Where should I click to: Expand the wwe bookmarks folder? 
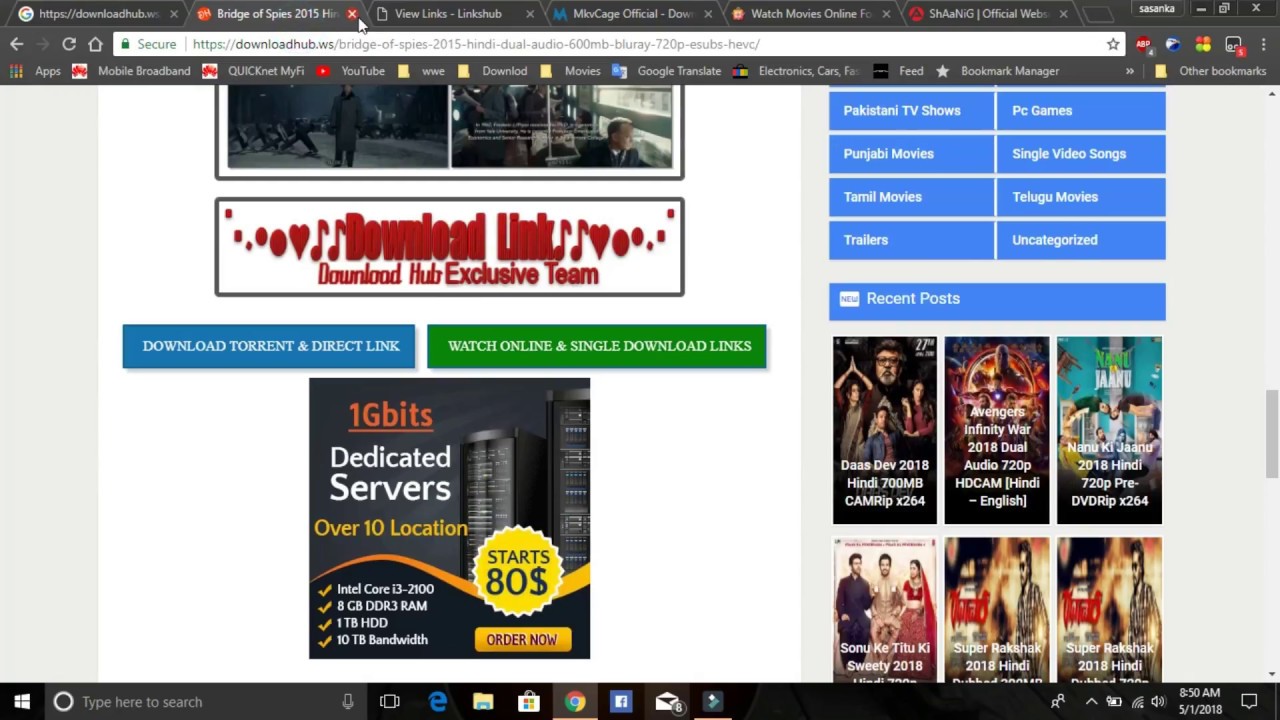pyautogui.click(x=421, y=71)
